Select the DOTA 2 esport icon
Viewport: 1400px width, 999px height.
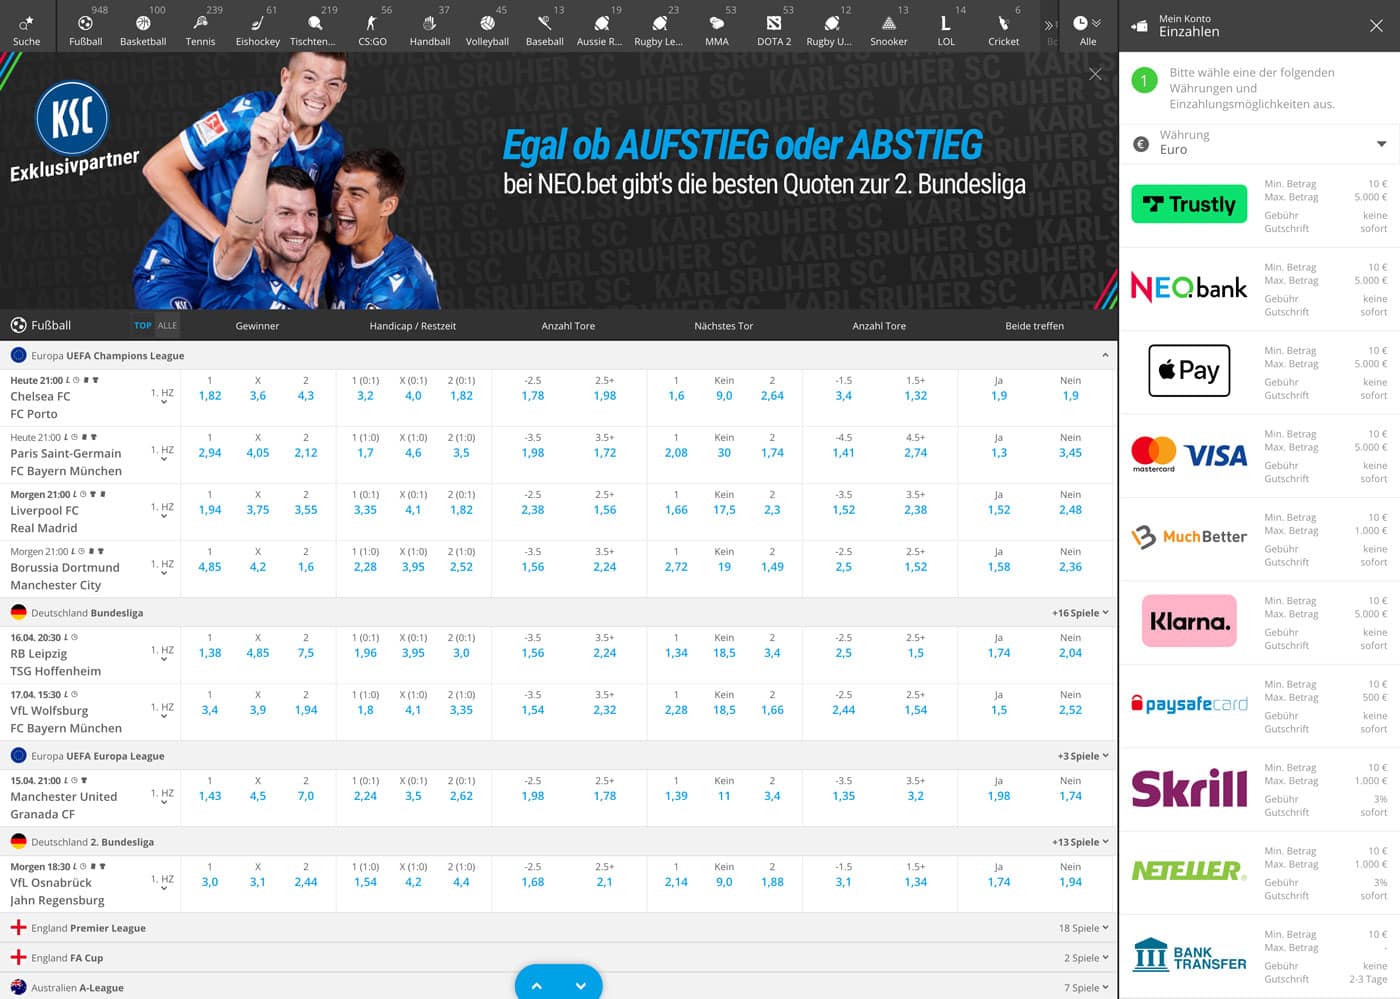(x=774, y=24)
